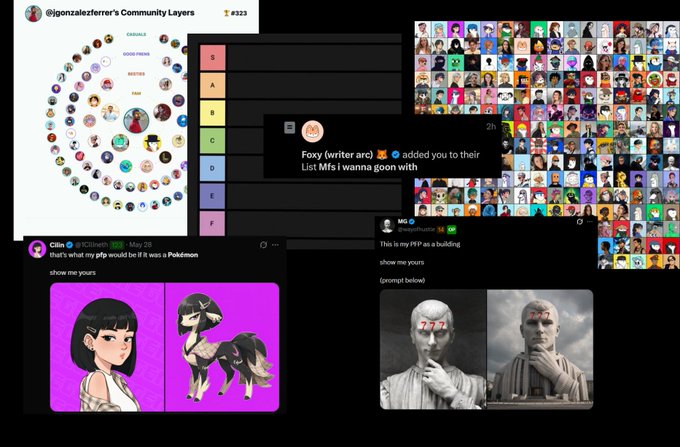Screen dimensions: 680x447
Task: Select the blue D tier label
Action: coord(212,168)
